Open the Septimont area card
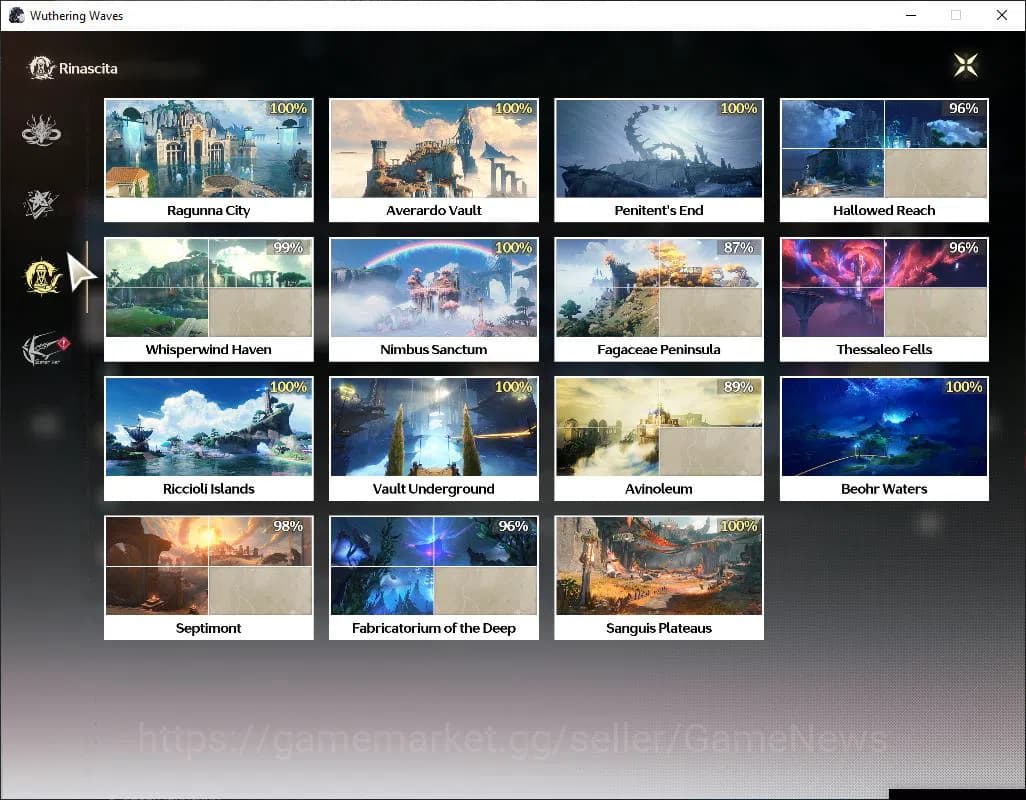 (208, 577)
